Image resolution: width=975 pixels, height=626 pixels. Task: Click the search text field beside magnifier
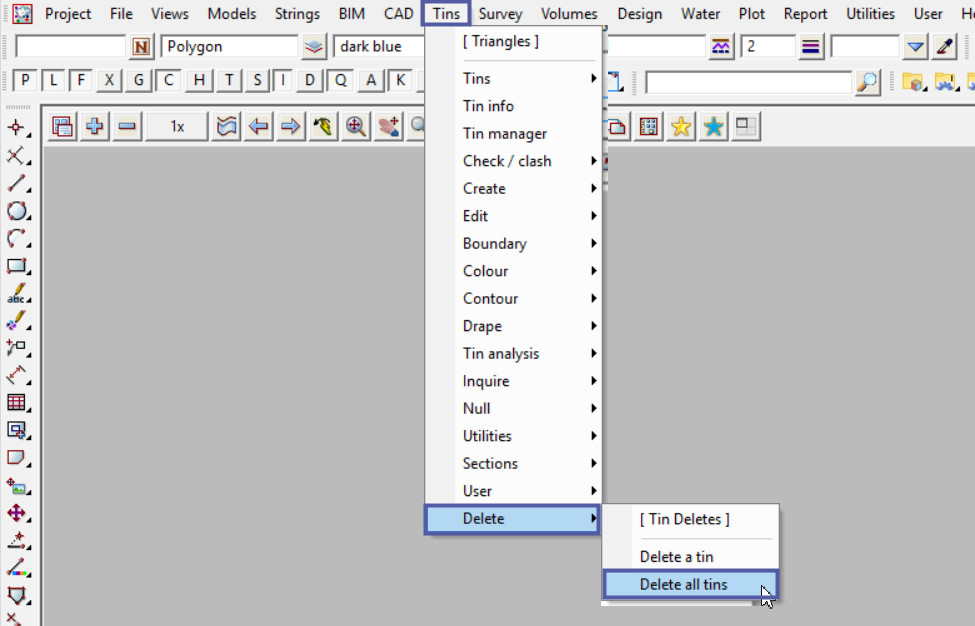[x=749, y=82]
